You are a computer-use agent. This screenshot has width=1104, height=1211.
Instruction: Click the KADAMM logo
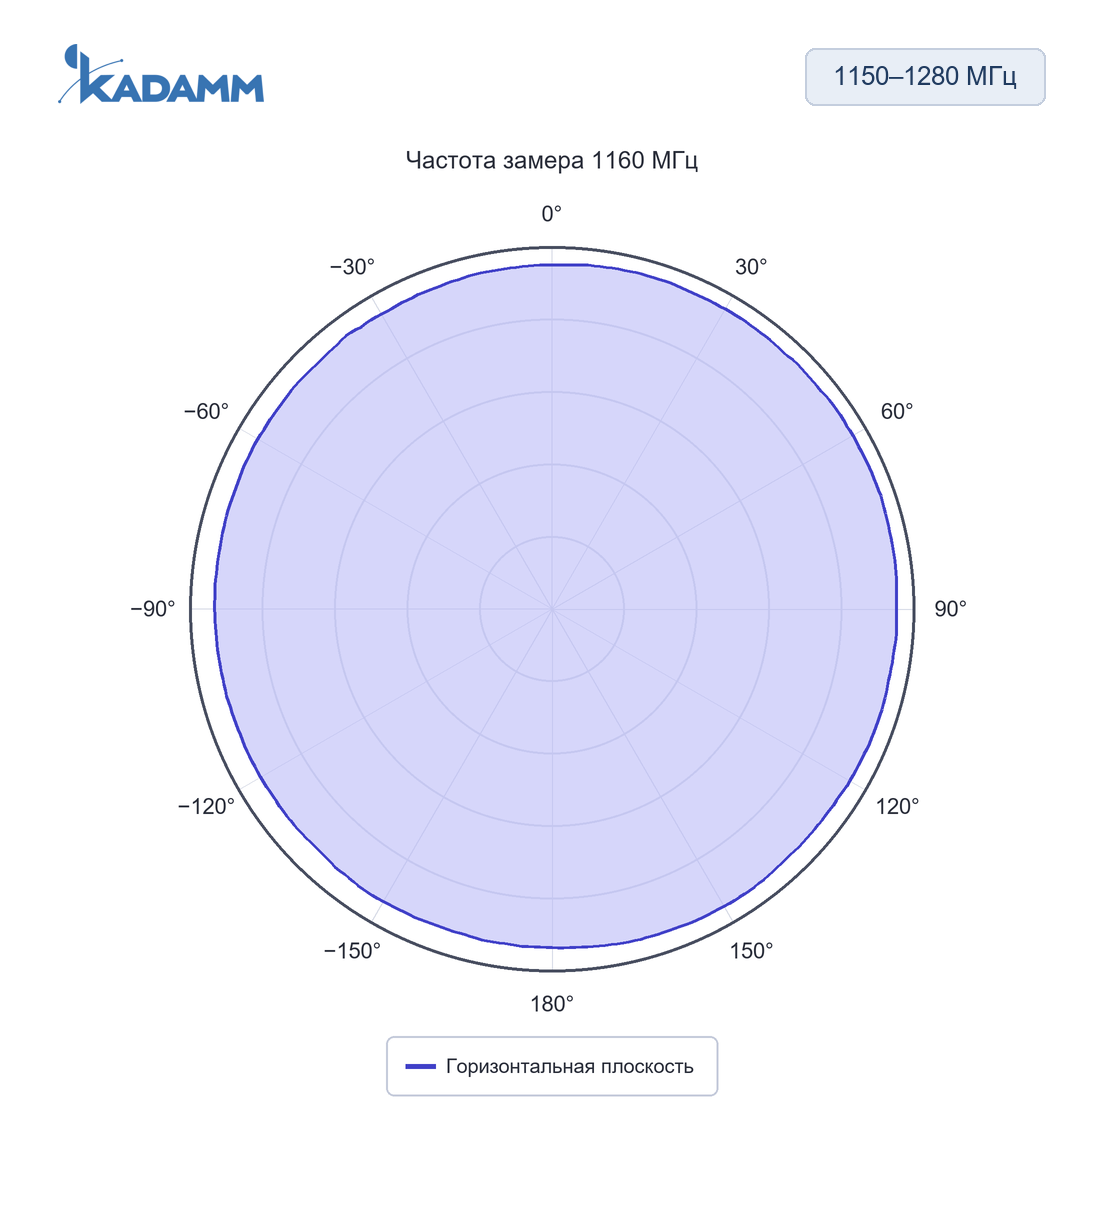[x=161, y=75]
